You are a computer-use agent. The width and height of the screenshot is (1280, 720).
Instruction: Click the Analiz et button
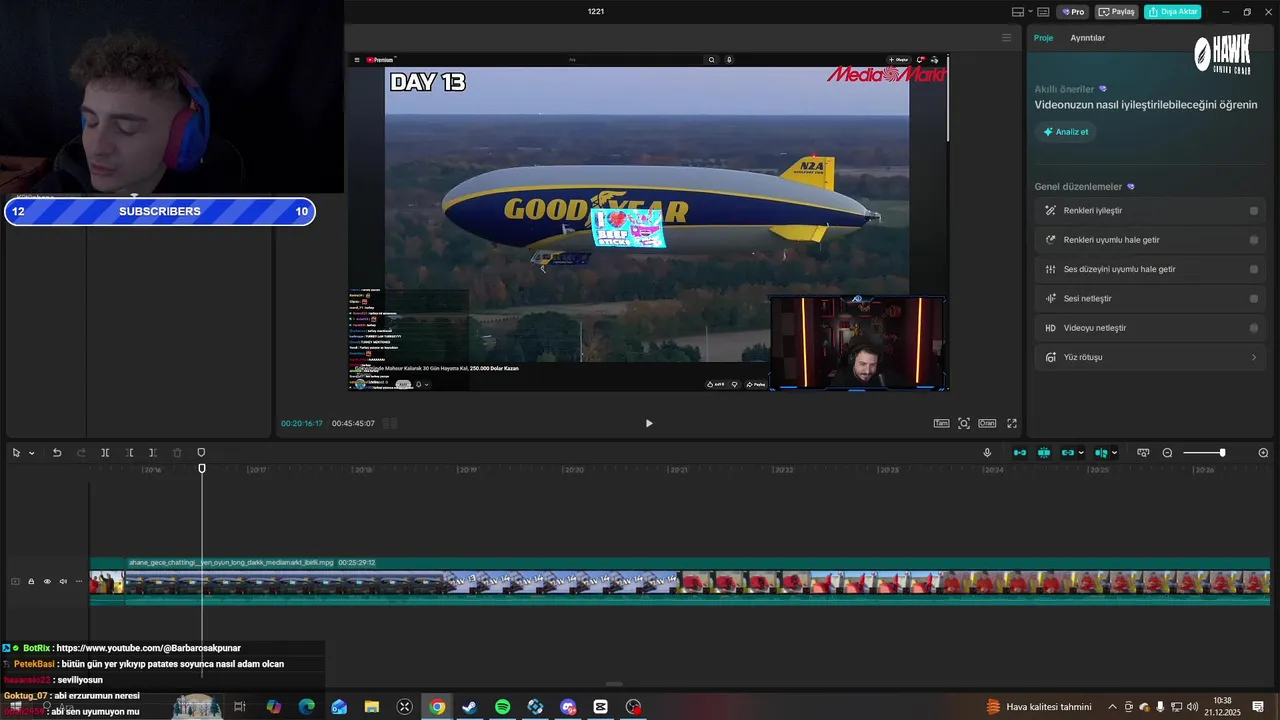coord(1066,132)
